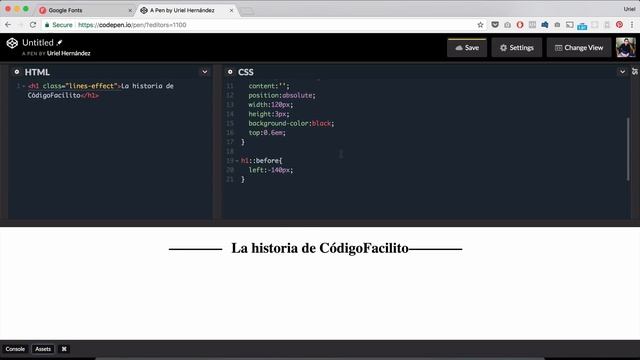Image resolution: width=640 pixels, height=360 pixels.
Task: Click the red Opera-style extension icon
Action: coord(520,25)
